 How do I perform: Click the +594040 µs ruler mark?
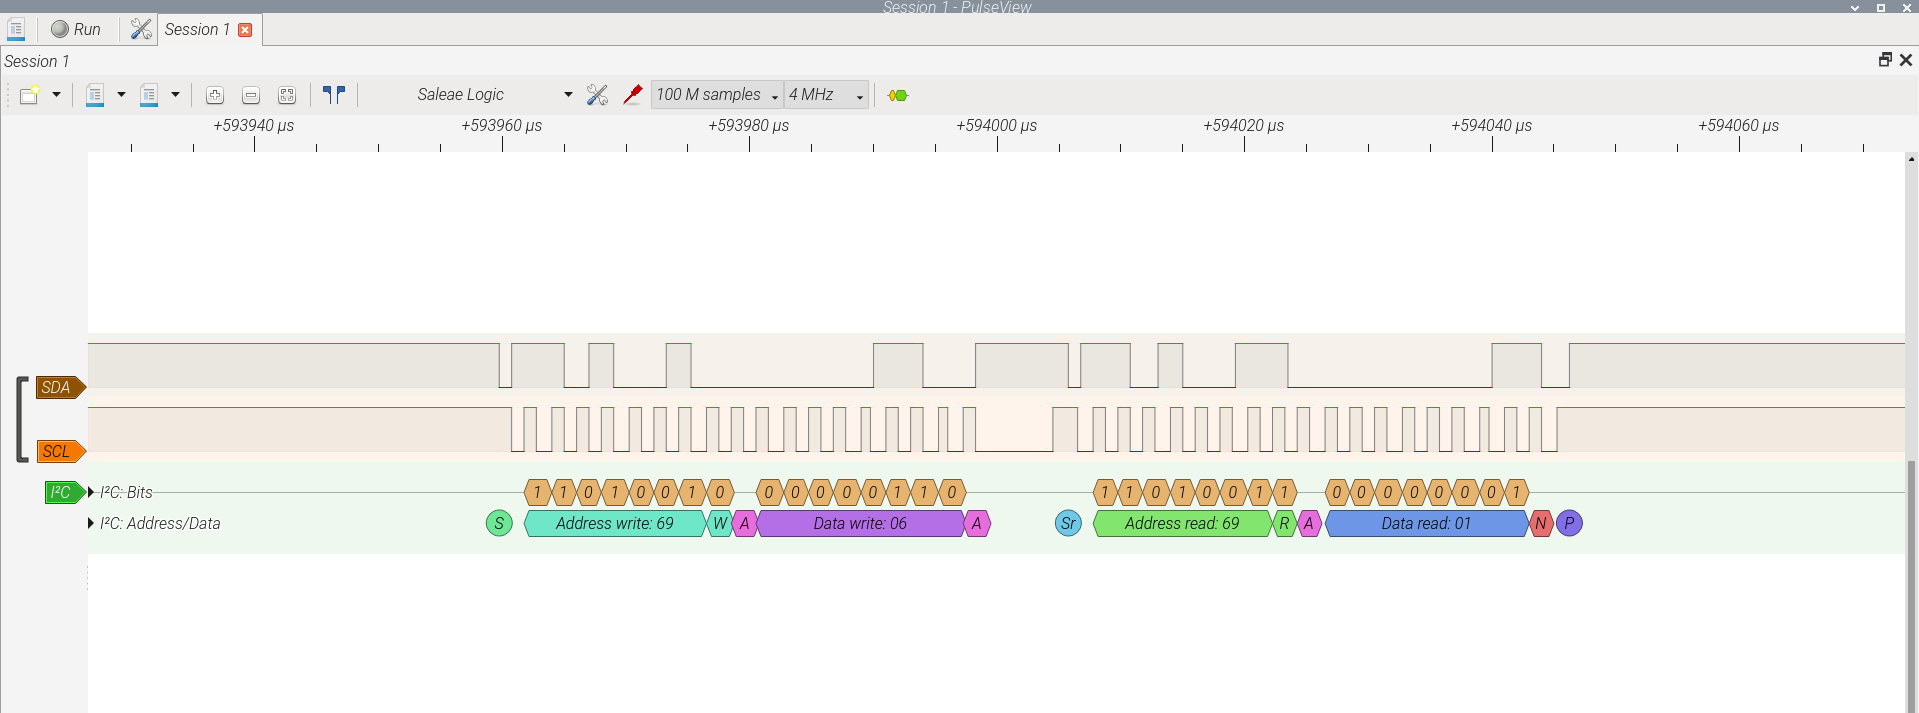[1492, 126]
